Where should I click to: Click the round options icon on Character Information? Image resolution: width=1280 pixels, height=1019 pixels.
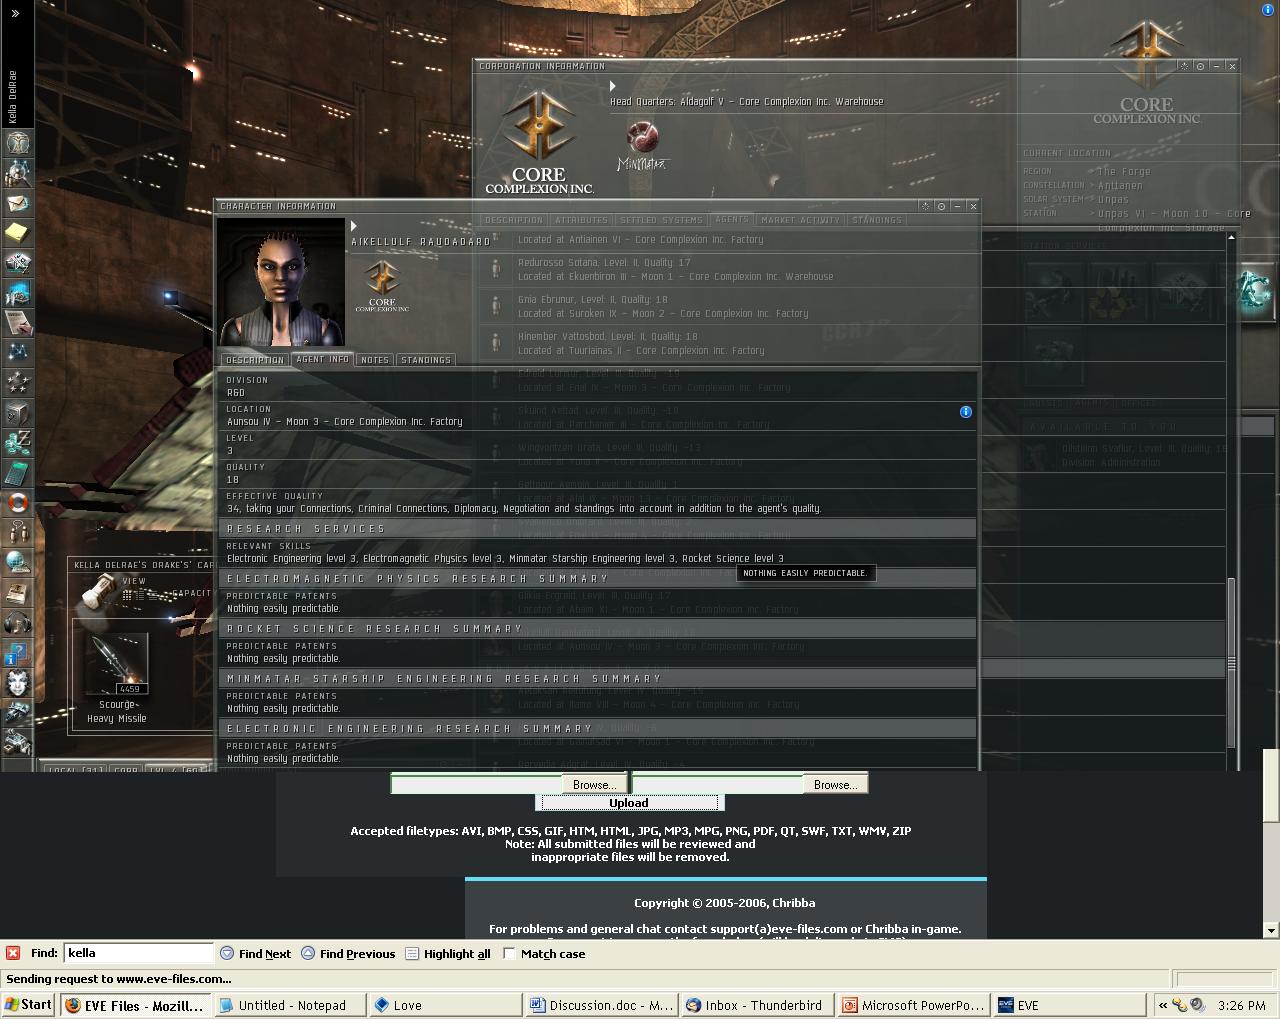click(x=941, y=206)
